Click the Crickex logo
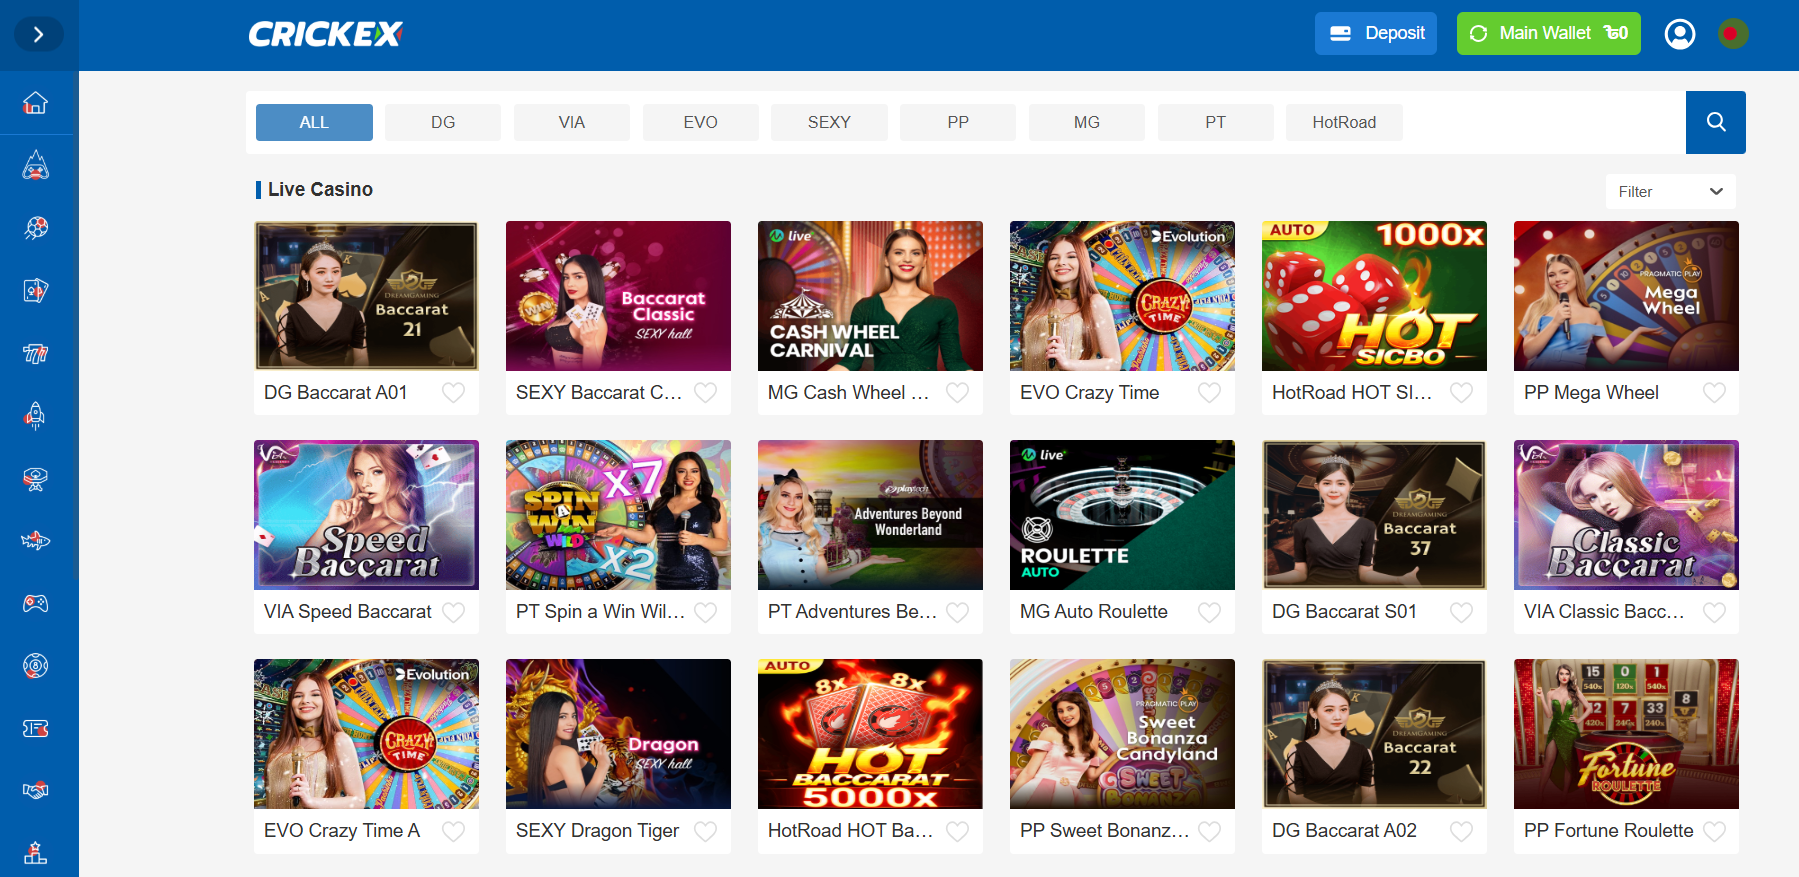 (325, 35)
